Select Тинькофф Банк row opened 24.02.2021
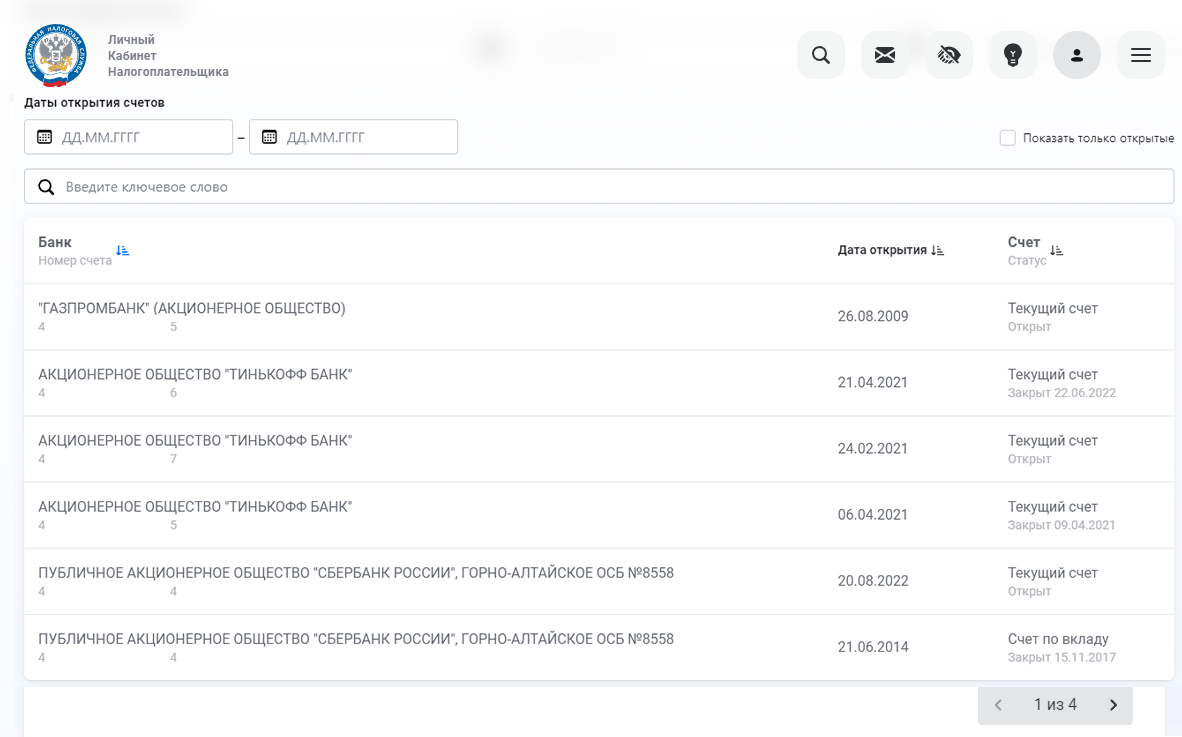 tap(599, 449)
